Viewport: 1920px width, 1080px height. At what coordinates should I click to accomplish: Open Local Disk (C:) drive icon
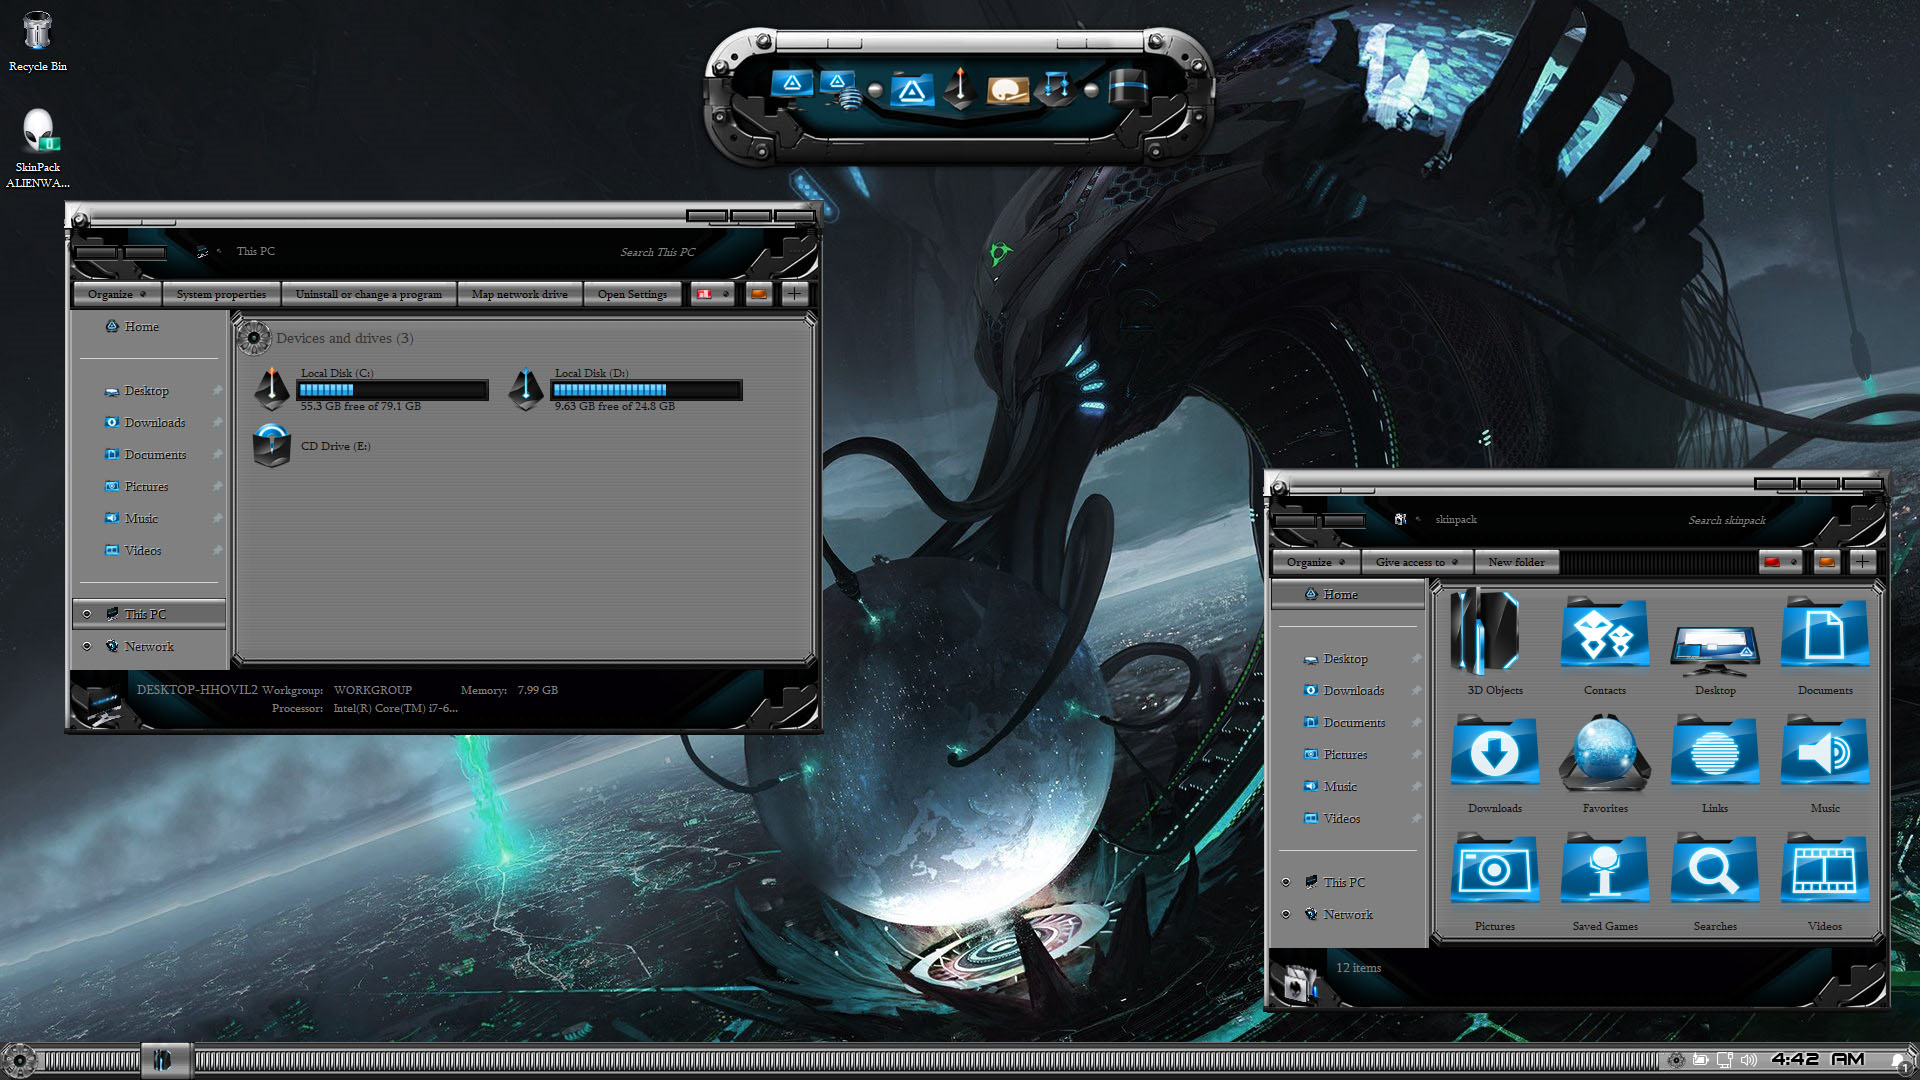click(x=272, y=389)
